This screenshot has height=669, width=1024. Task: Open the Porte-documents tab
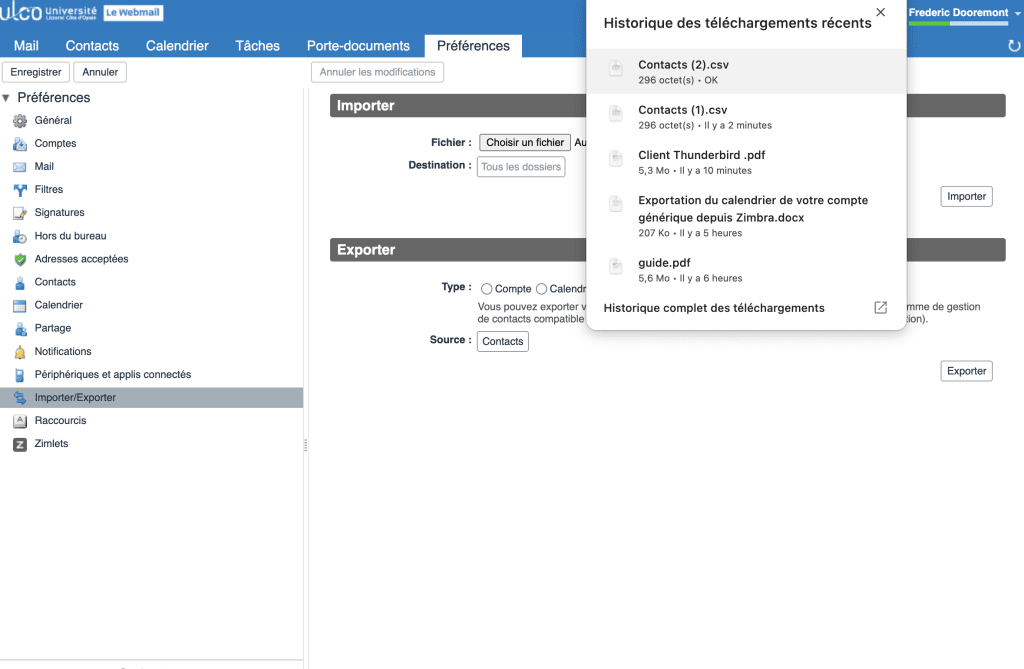click(x=358, y=46)
